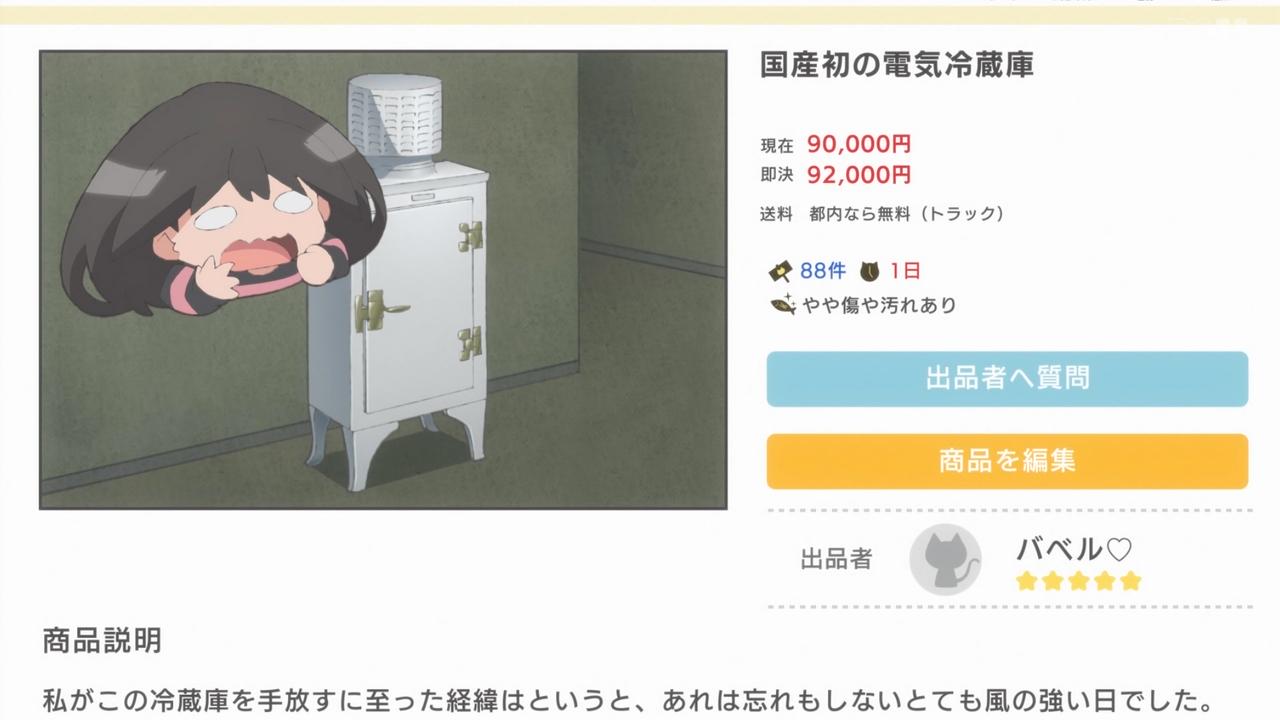Image resolution: width=1280 pixels, height=720 pixels.
Task: Open the seller's cat avatar icon
Action: (x=945, y=560)
